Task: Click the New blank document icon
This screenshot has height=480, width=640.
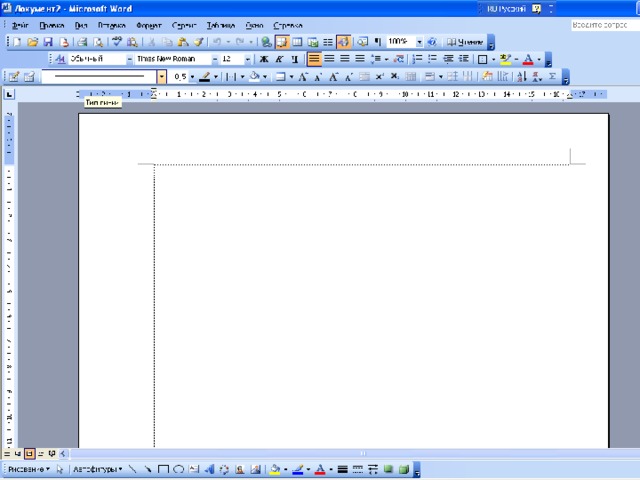Action: coord(17,42)
